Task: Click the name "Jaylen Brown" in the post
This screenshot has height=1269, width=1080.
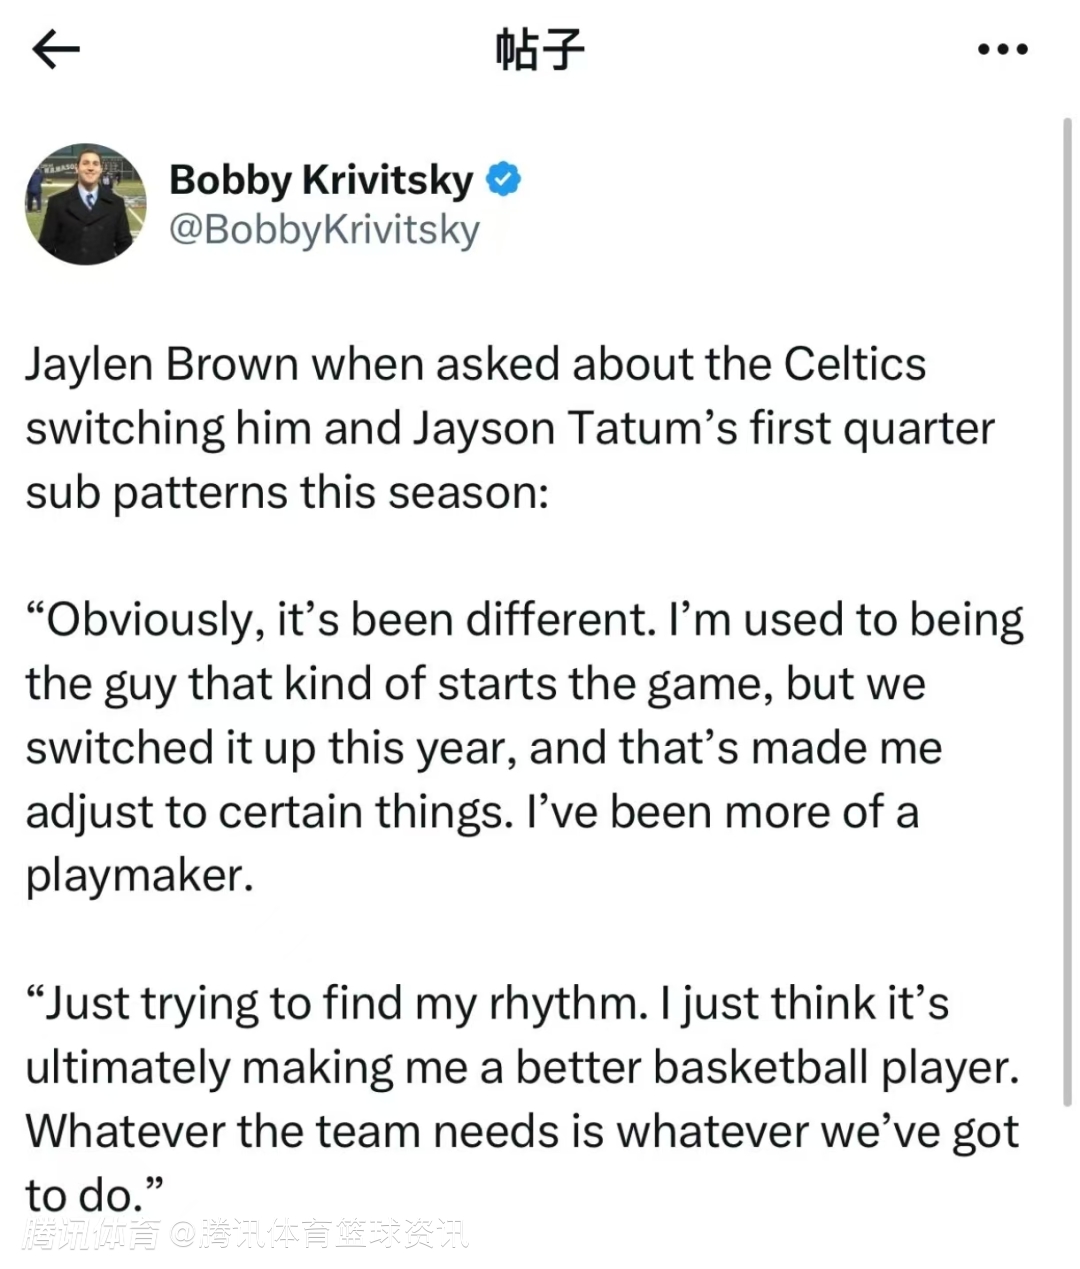Action: click(161, 364)
